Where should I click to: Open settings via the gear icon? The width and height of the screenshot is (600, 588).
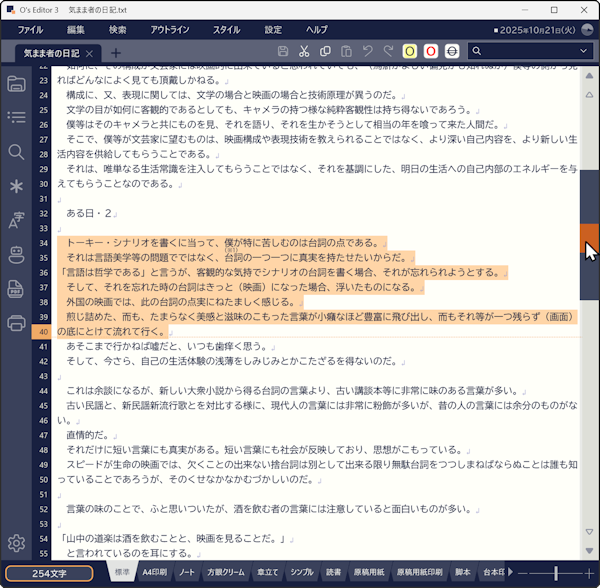[16, 544]
